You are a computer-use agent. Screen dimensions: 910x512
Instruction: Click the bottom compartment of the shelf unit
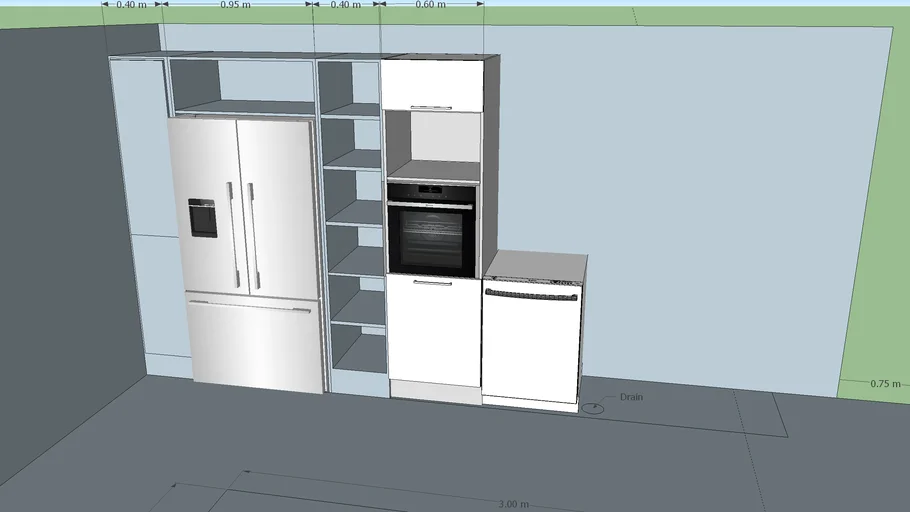tap(359, 348)
